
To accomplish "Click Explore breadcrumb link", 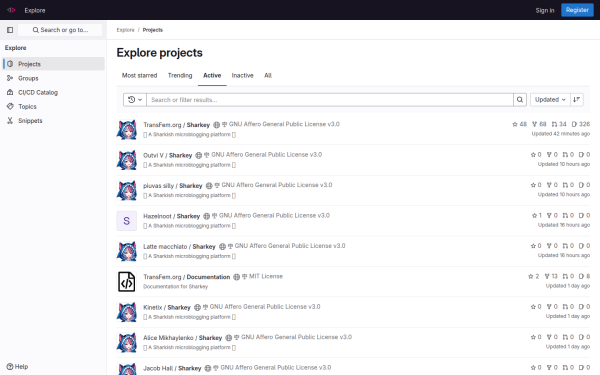I will (126, 30).
